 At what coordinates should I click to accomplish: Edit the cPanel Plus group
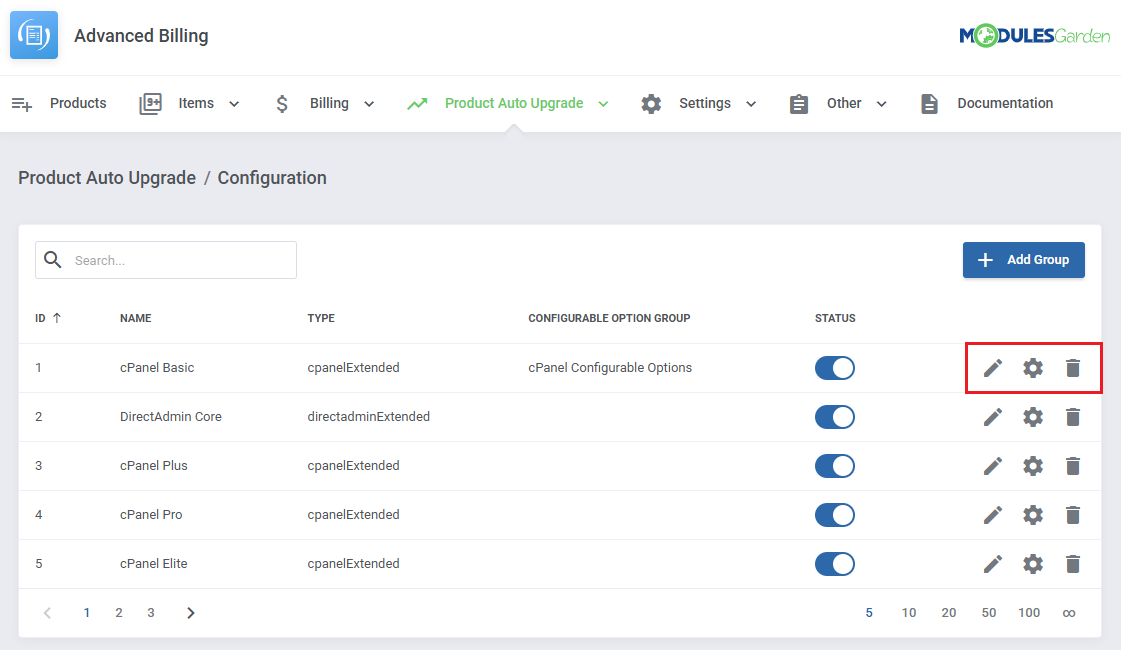pos(992,466)
